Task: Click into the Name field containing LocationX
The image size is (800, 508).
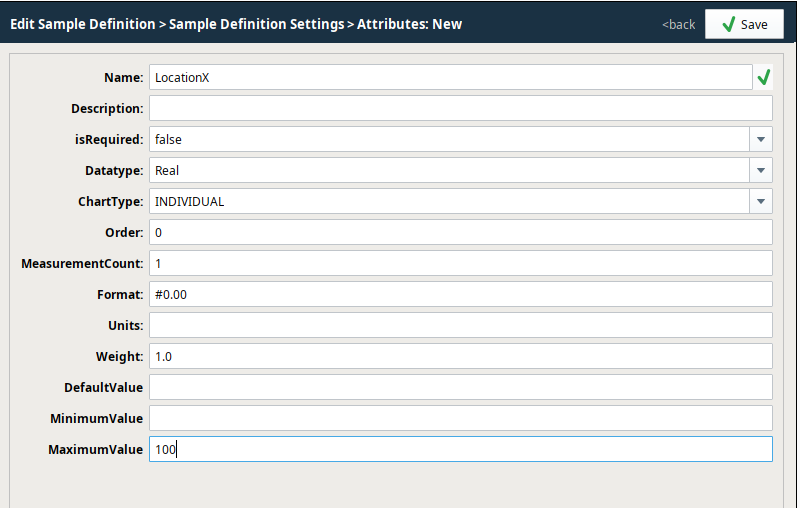Action: [x=449, y=78]
